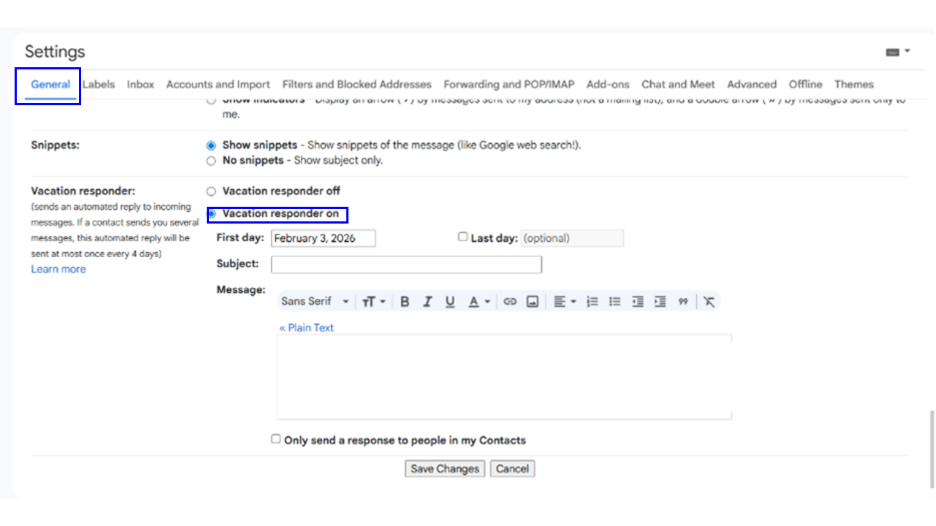Open the Learn more link

(x=58, y=269)
